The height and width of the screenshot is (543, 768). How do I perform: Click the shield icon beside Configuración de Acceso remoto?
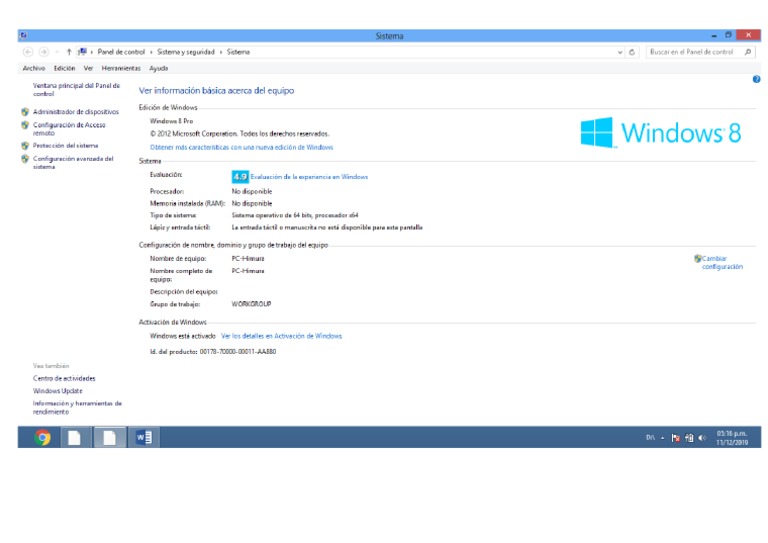click(x=25, y=125)
